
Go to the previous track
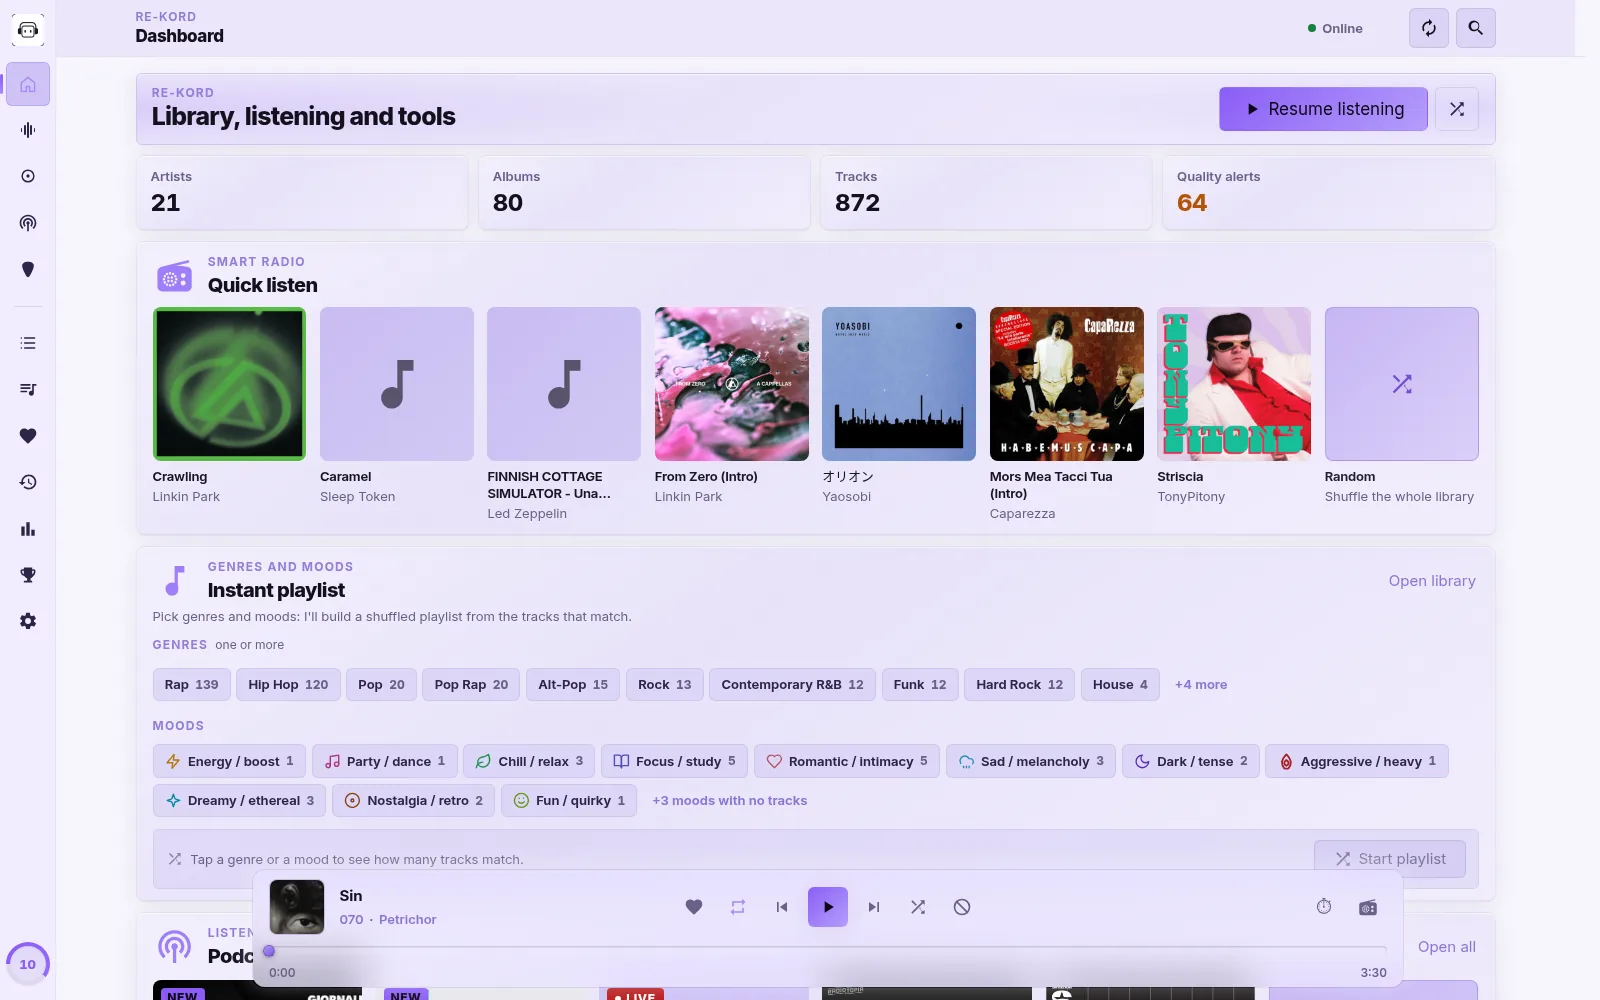782,907
